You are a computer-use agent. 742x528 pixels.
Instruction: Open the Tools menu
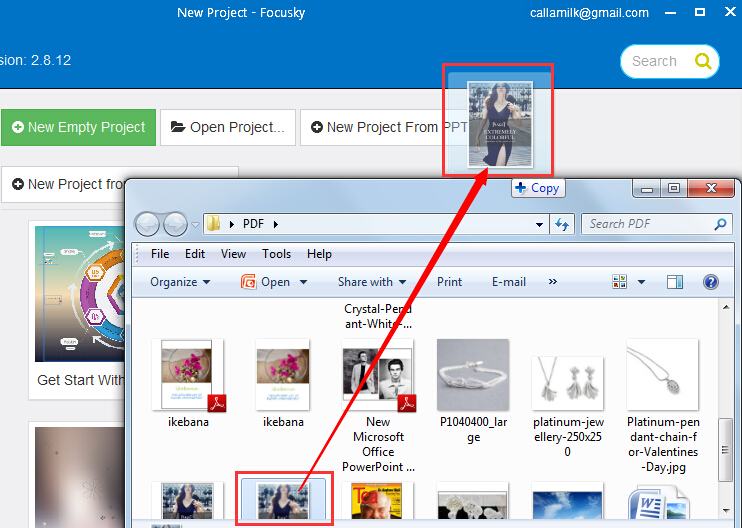pos(277,254)
